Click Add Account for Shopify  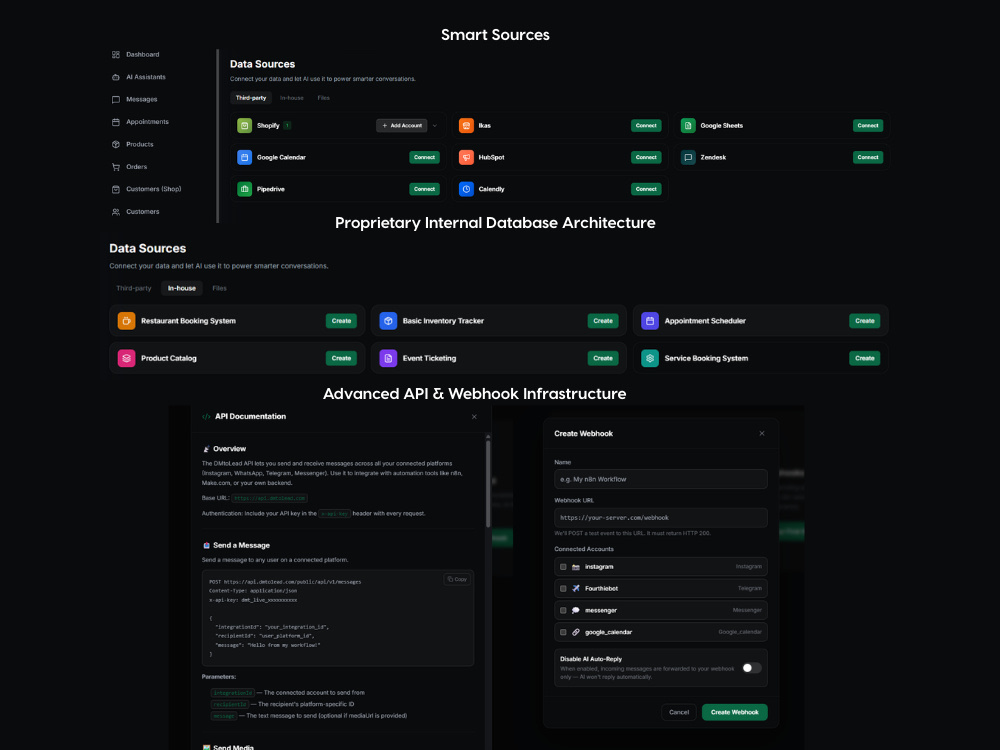tap(402, 126)
